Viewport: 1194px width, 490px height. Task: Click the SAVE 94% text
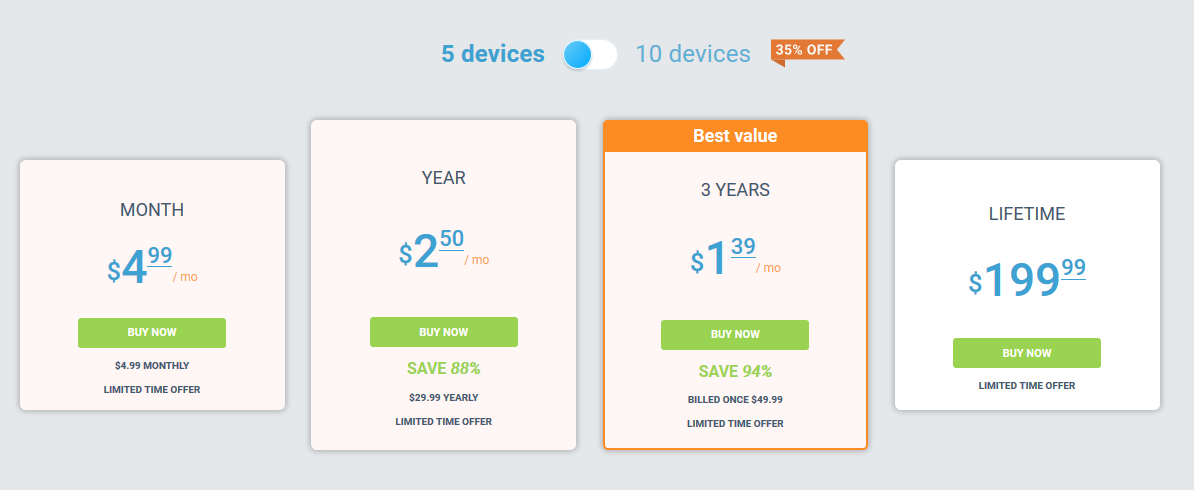(735, 372)
